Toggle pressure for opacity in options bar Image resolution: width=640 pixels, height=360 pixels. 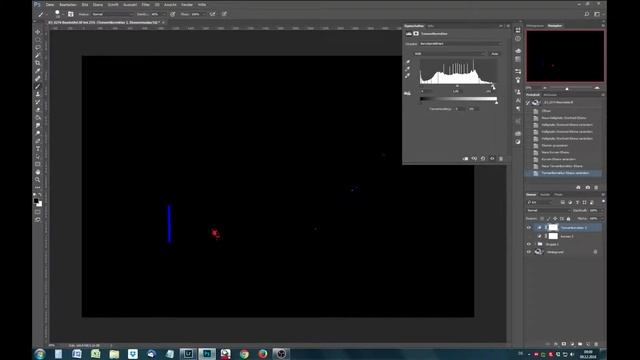[x=173, y=14]
